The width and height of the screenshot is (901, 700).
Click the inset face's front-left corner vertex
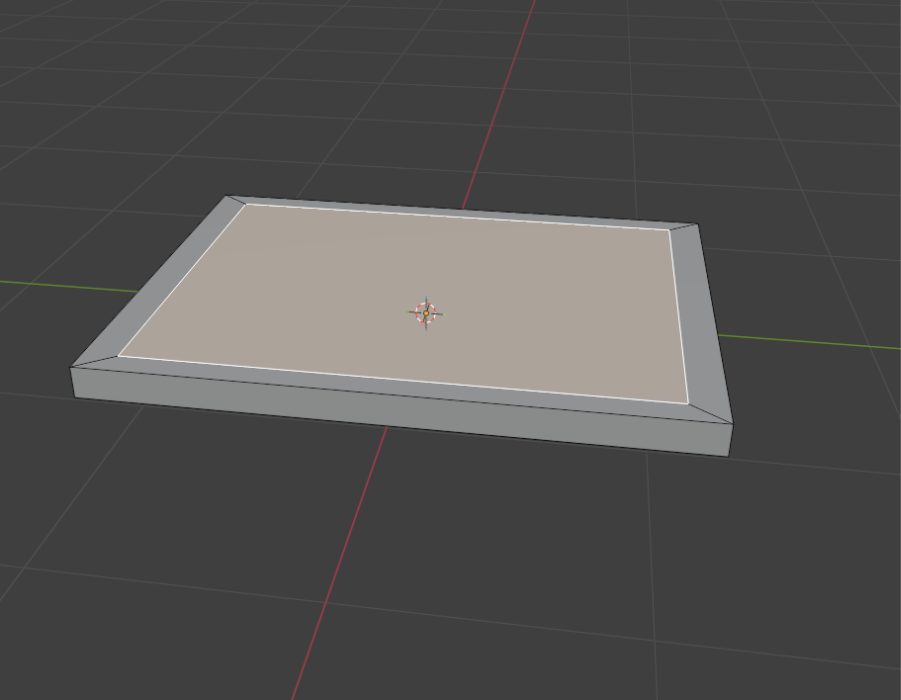[118, 356]
